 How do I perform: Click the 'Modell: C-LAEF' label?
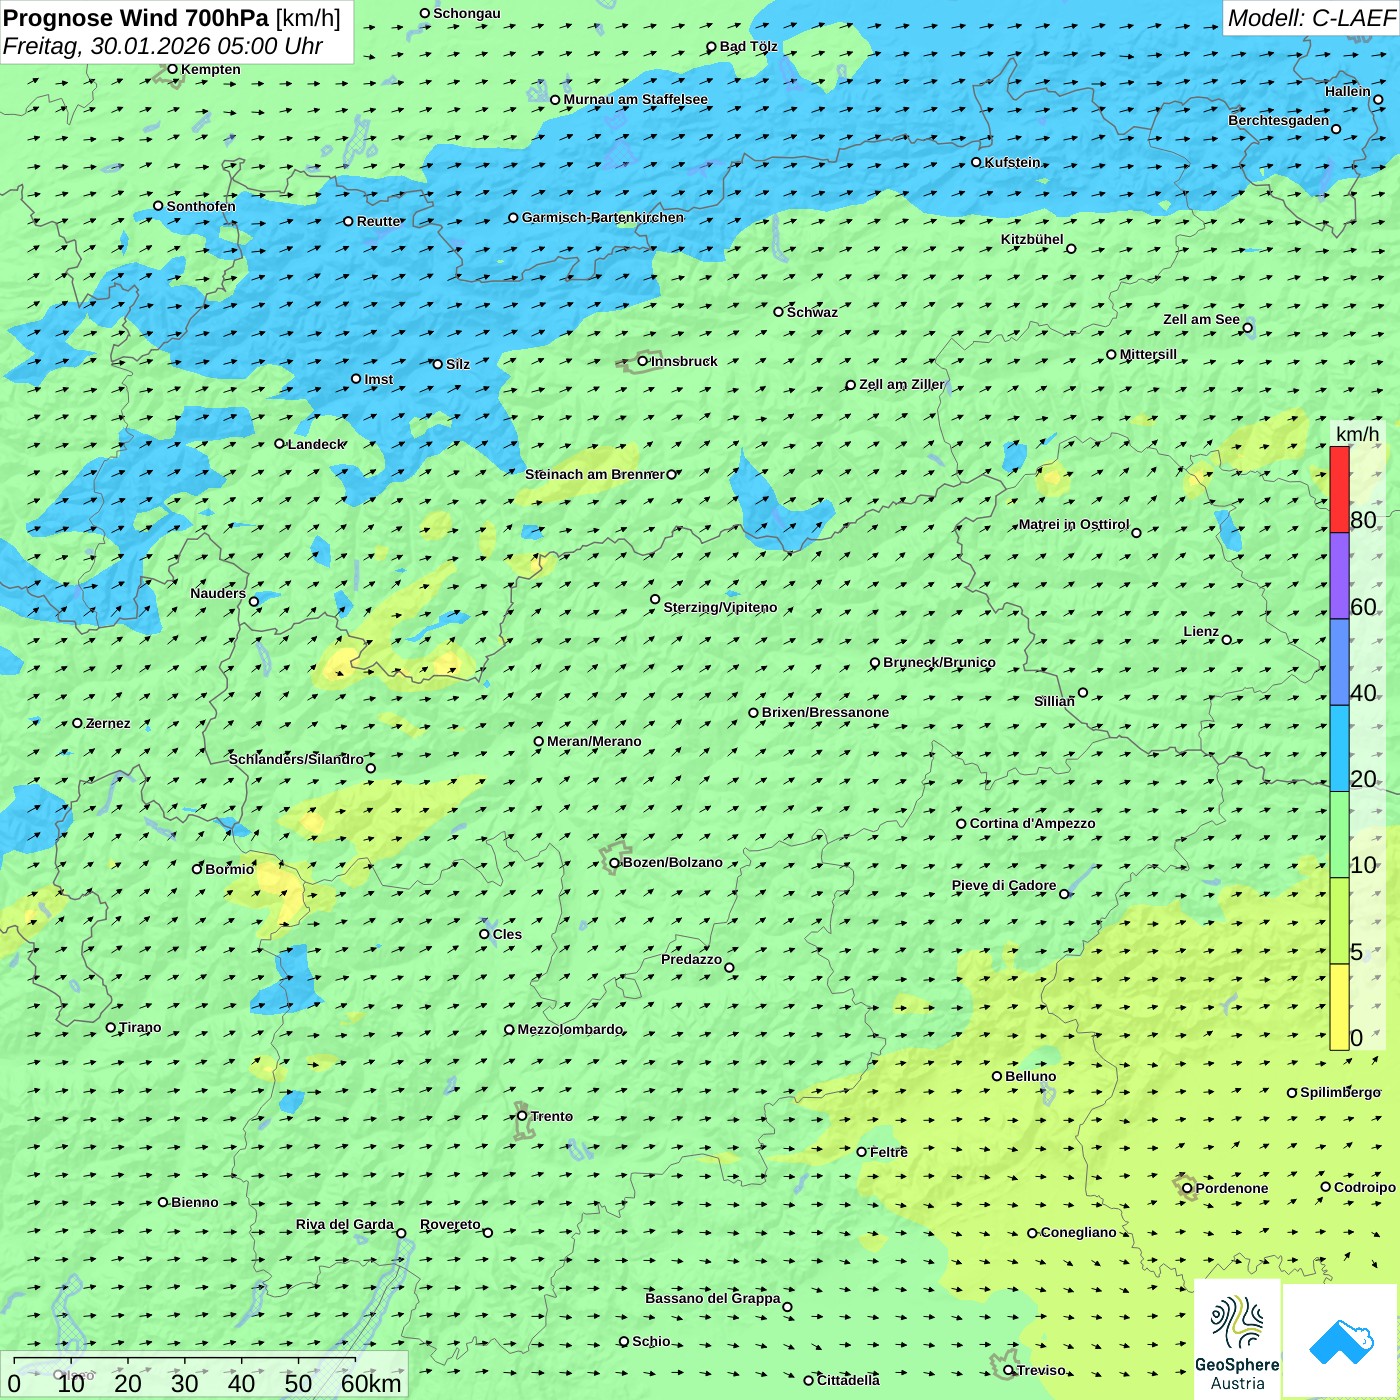coord(1310,18)
